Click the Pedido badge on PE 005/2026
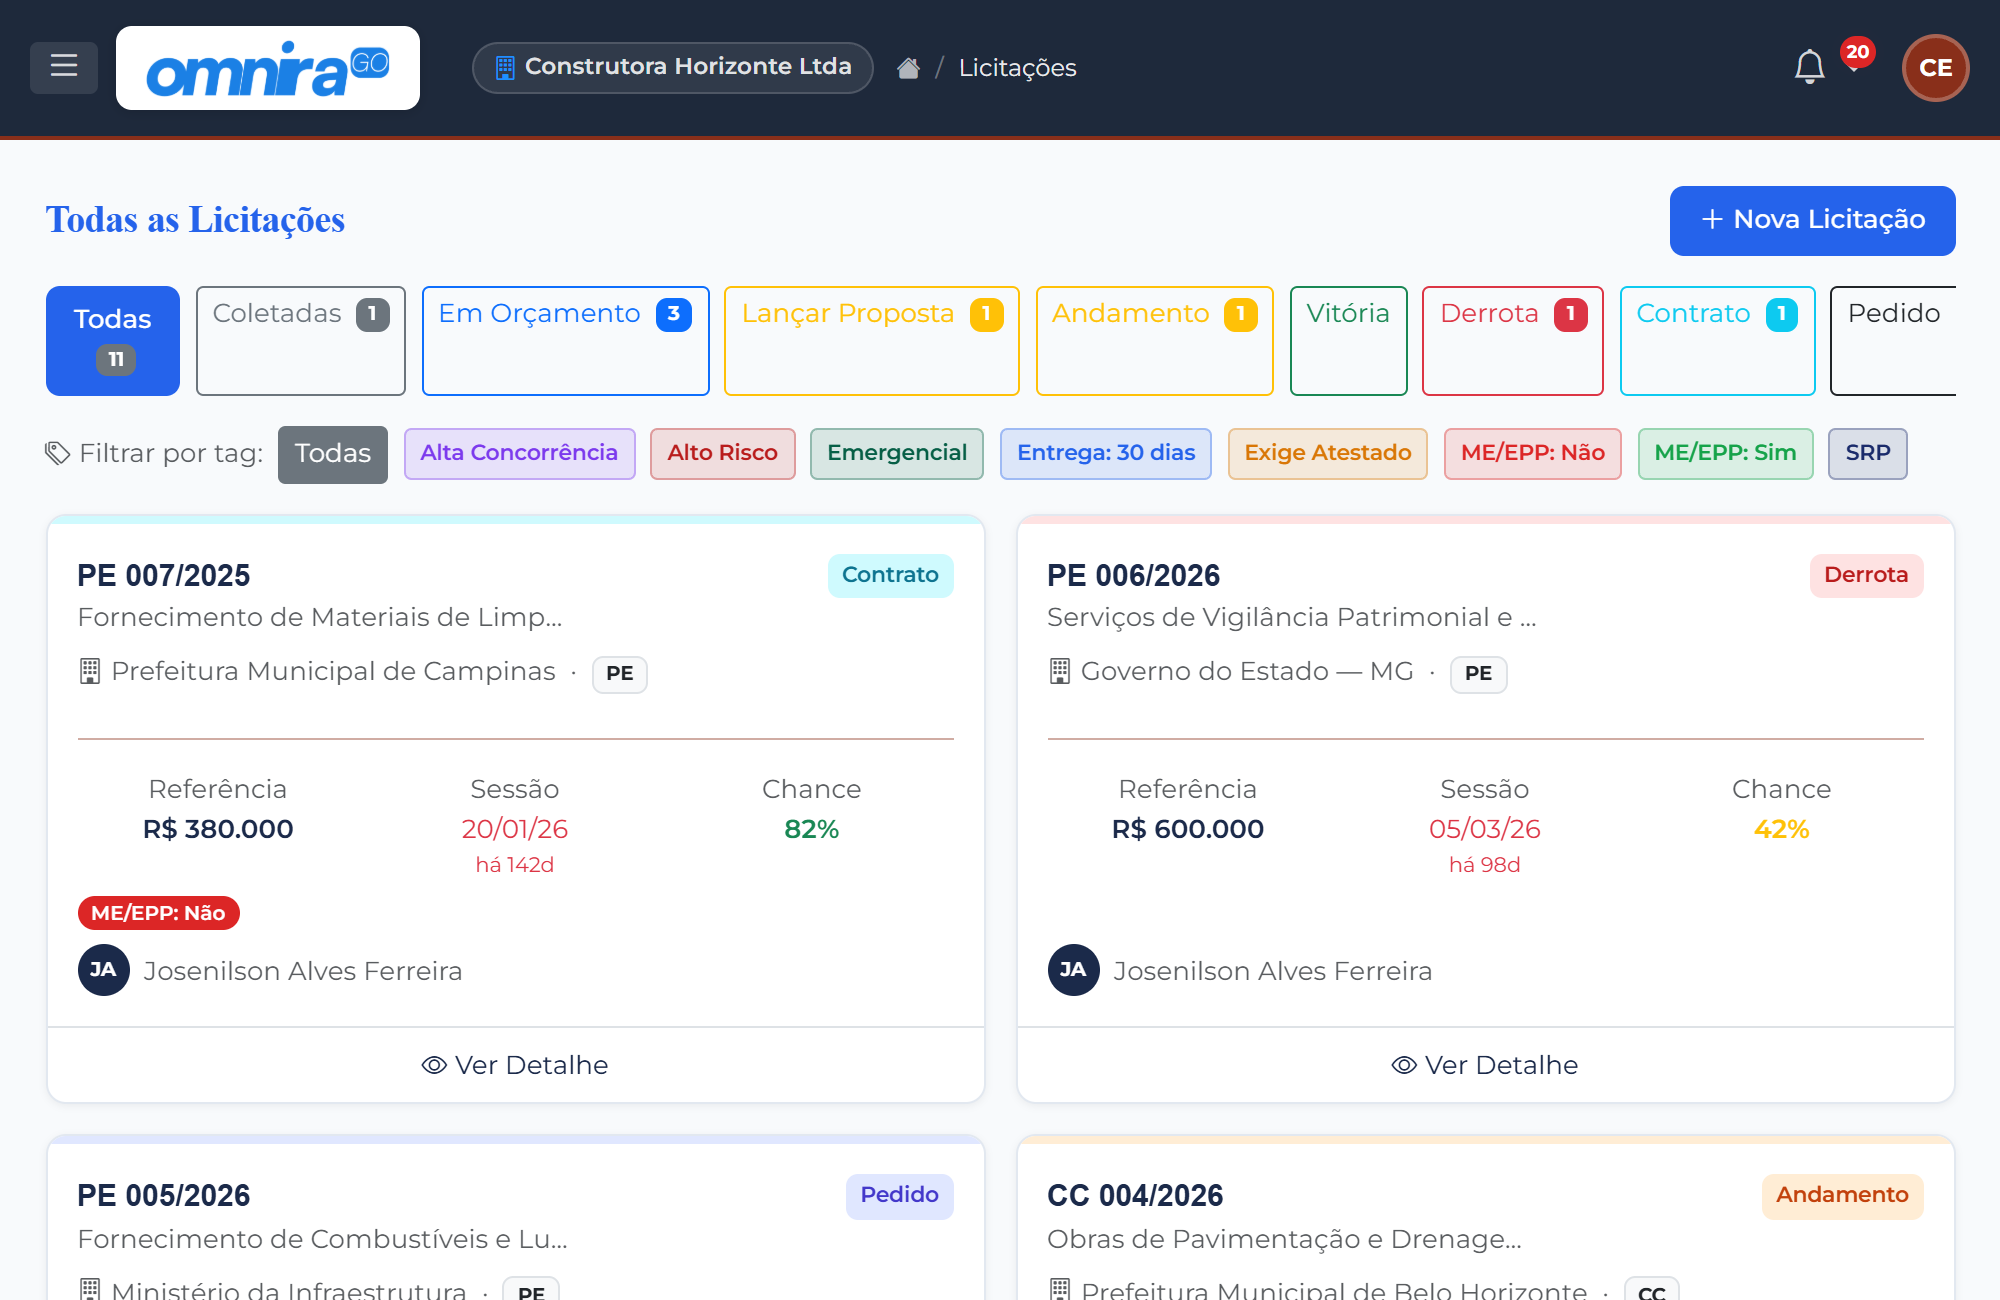 click(900, 1196)
